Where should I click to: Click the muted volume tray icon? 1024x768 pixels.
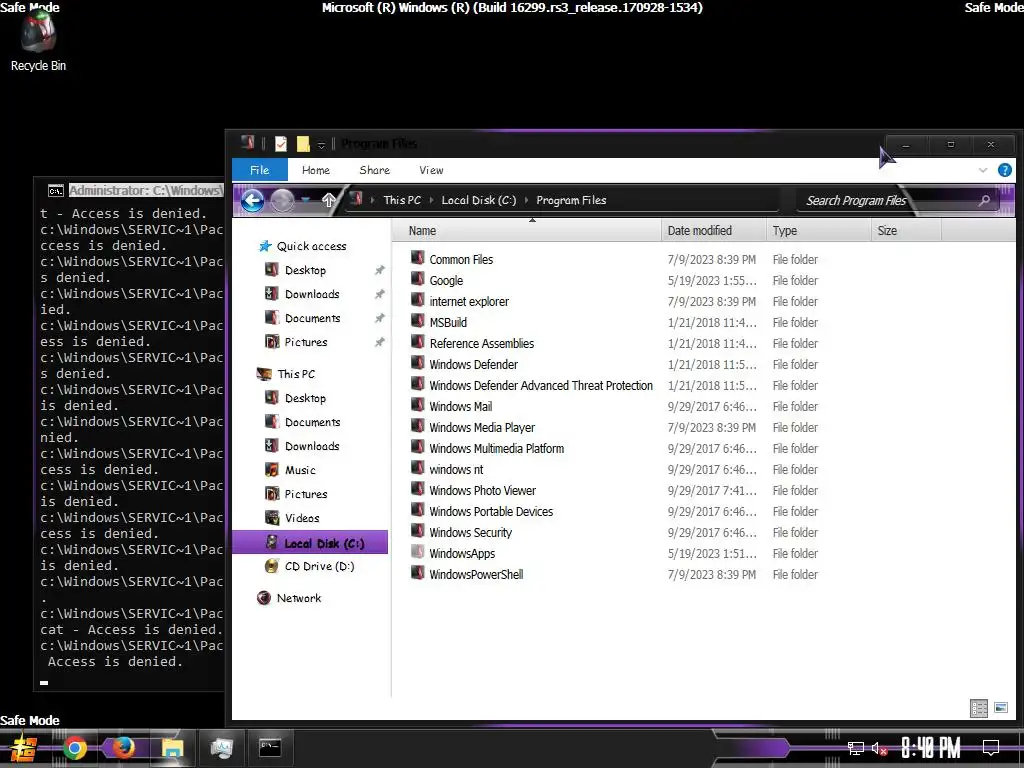tap(879, 748)
